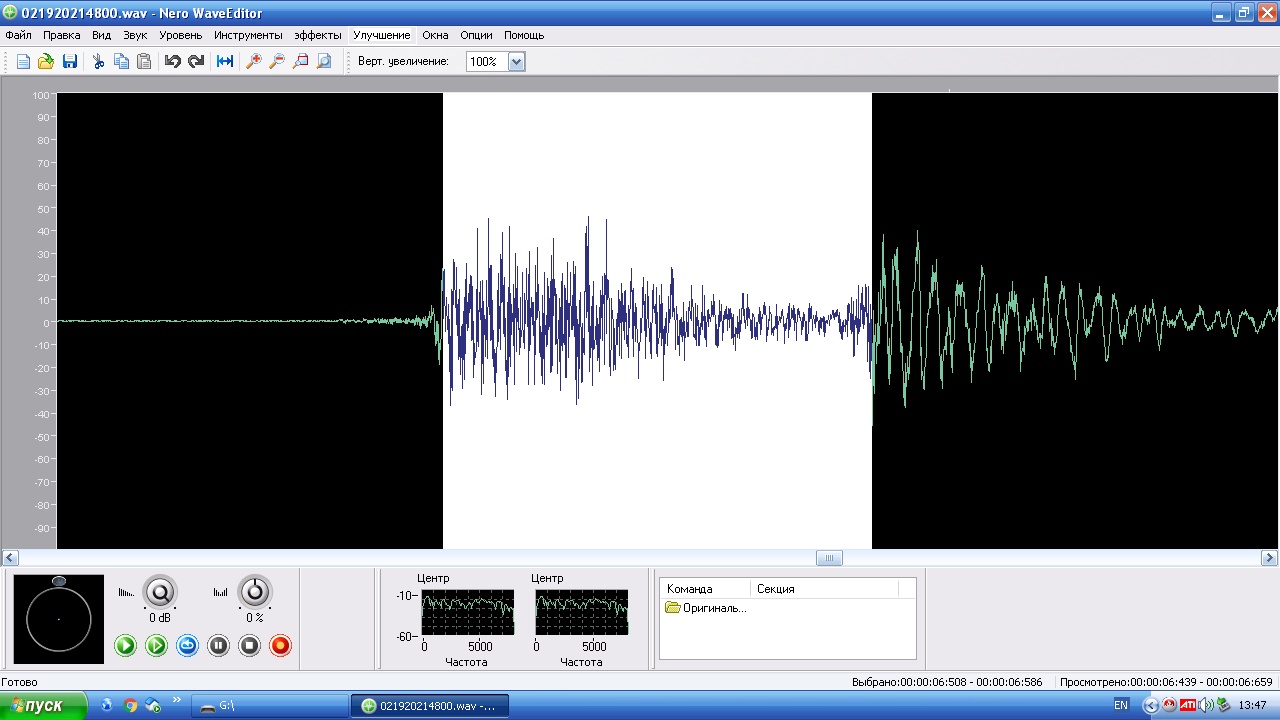
Task: Click the tray volume speaker icon
Action: [1206, 705]
